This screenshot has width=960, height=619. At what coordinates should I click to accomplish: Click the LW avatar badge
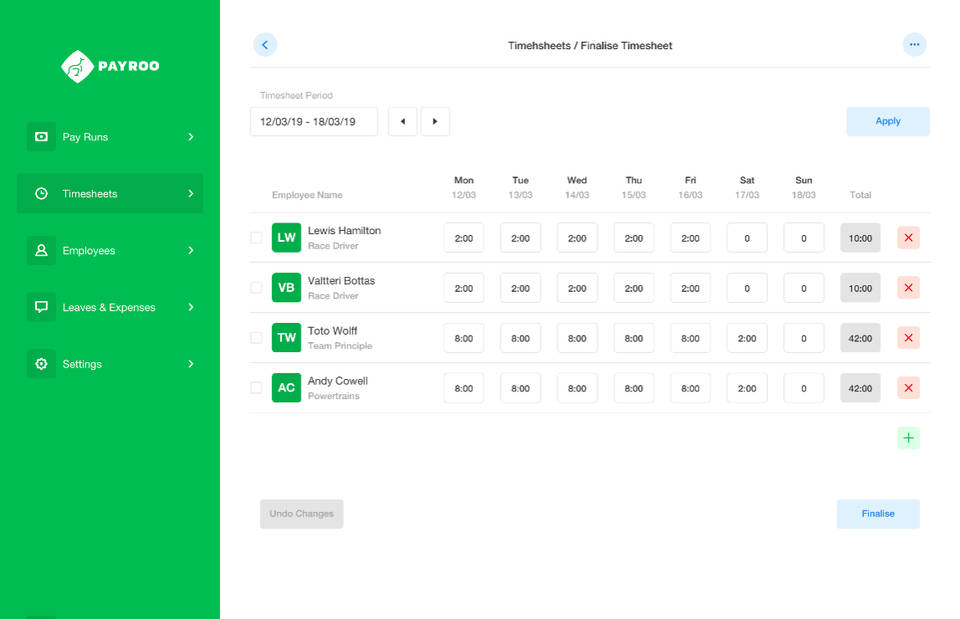click(287, 238)
